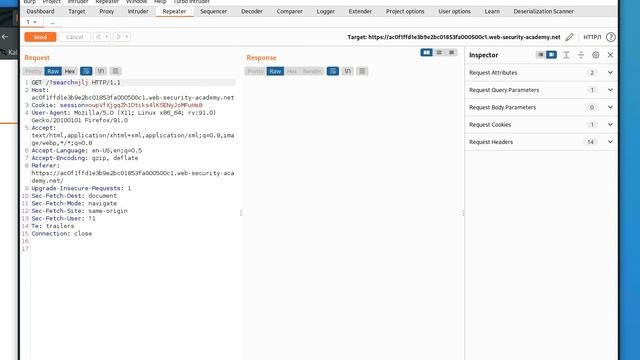640x360 pixels.
Task: Open the Logger tab
Action: [325, 11]
